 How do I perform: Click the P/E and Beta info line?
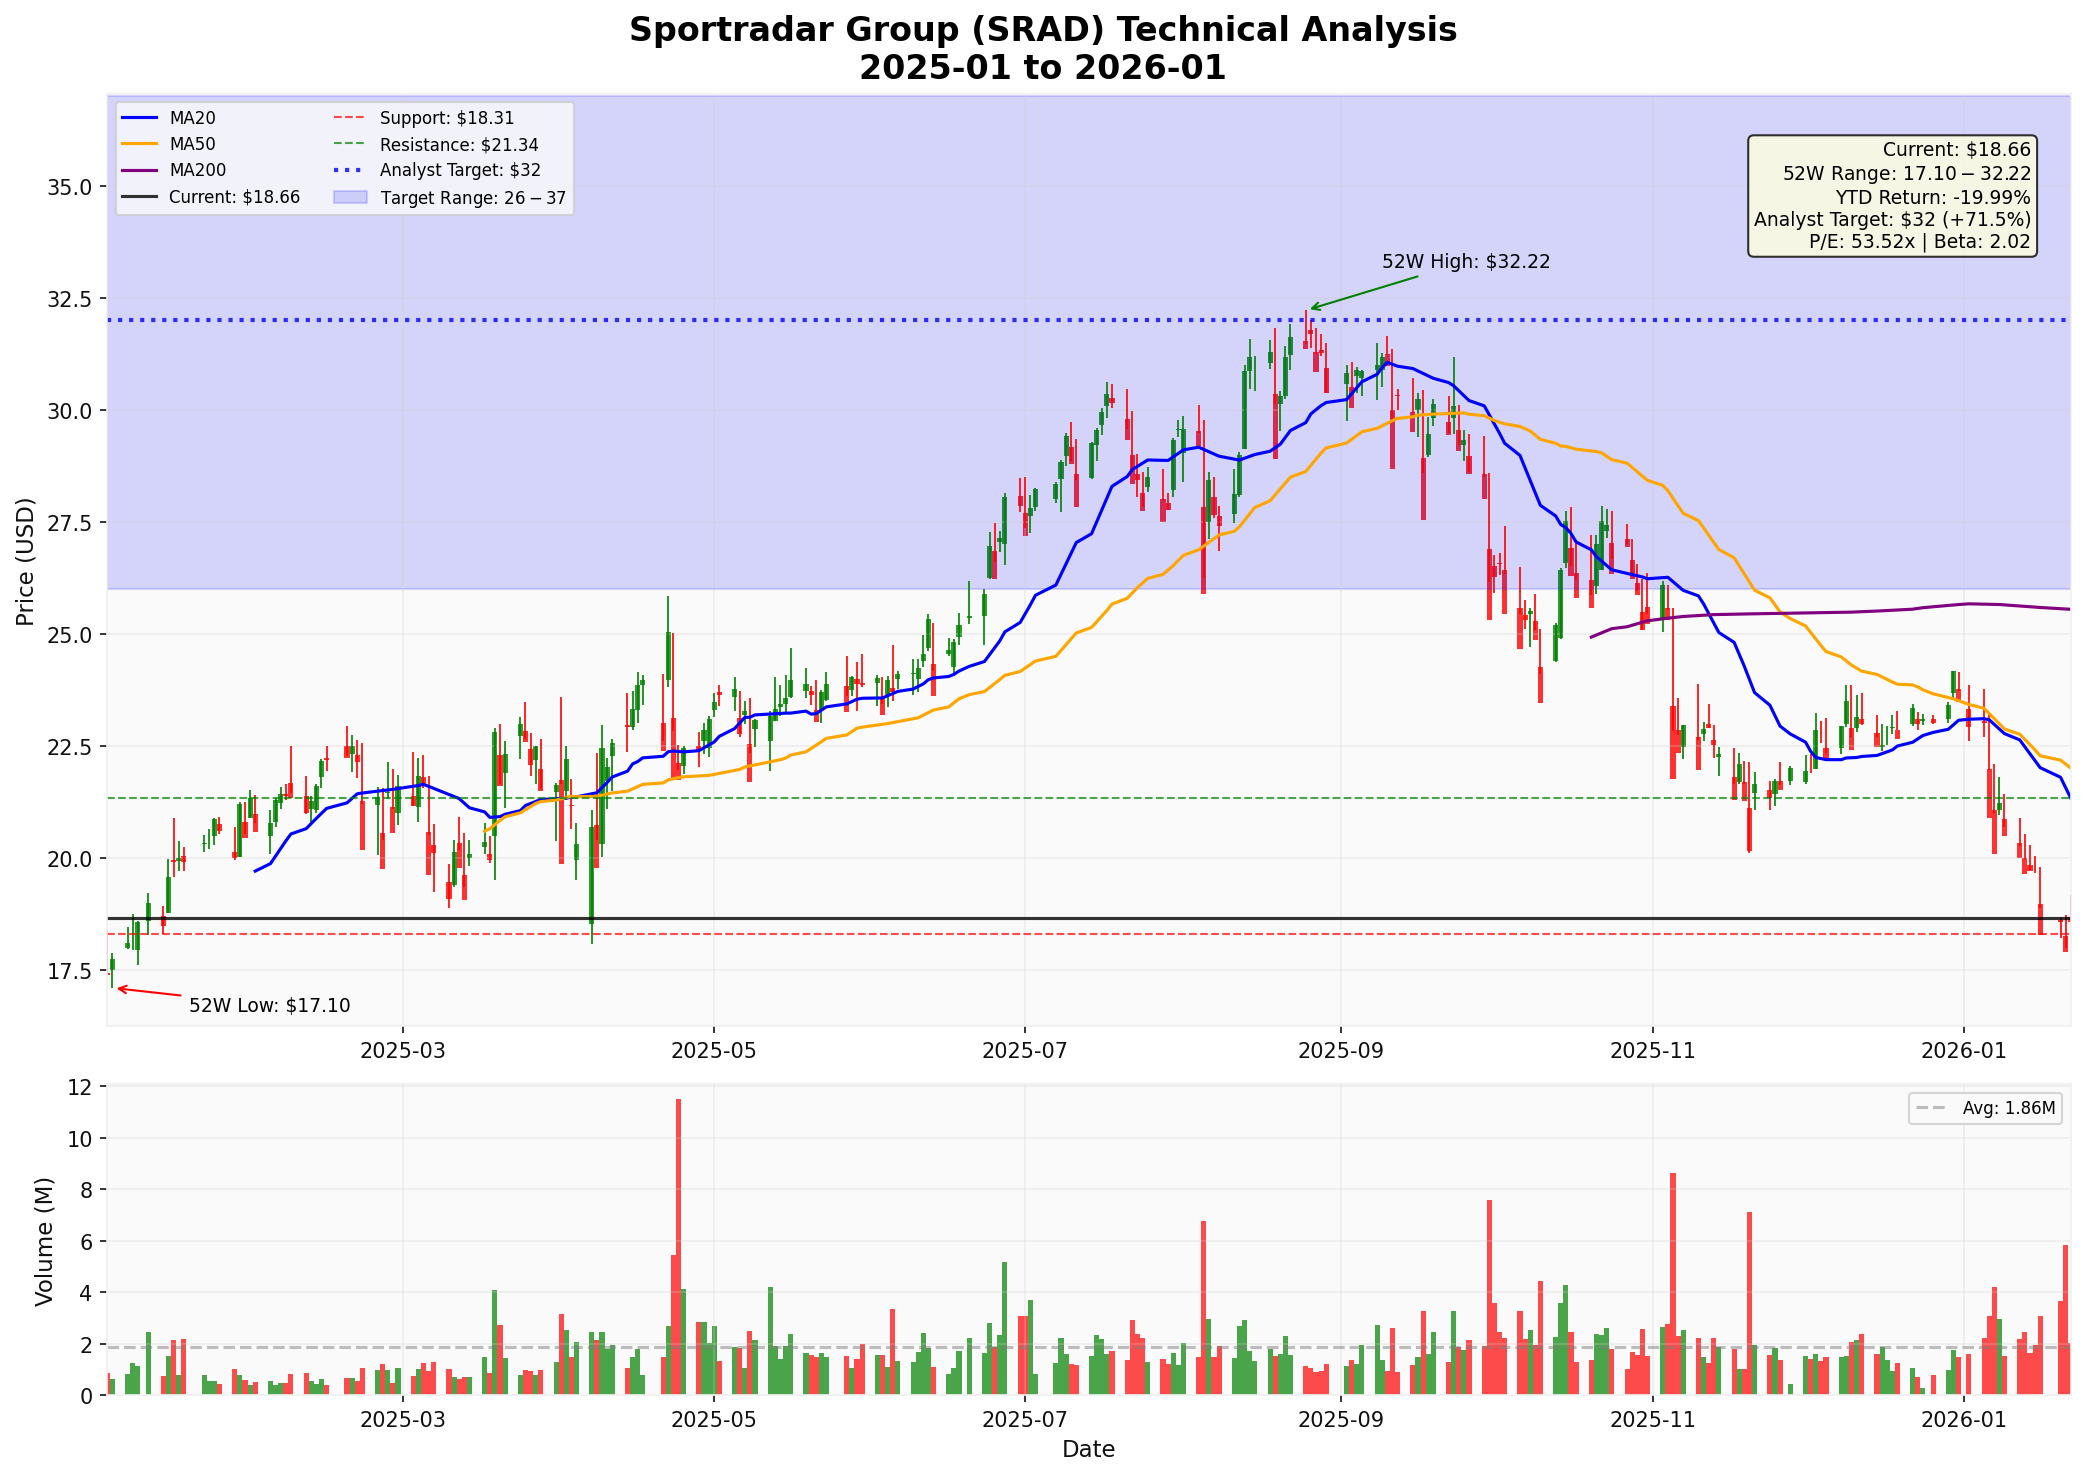click(1919, 241)
